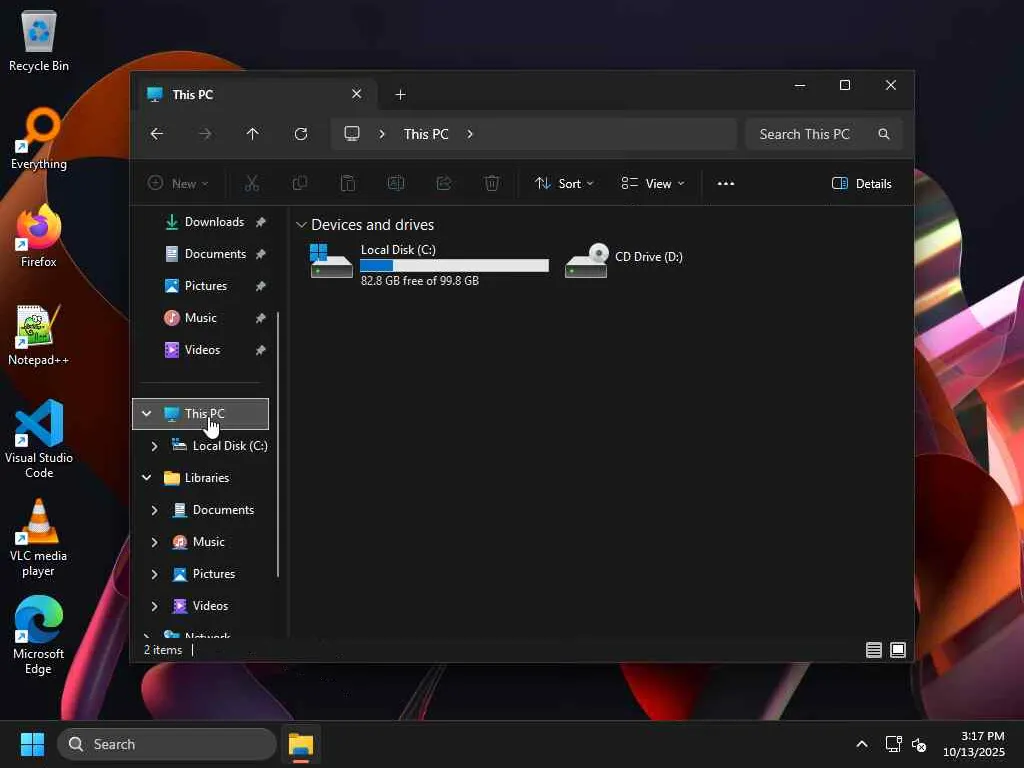Click This PC breadcrumb in address bar
1024x768 pixels.
[426, 134]
